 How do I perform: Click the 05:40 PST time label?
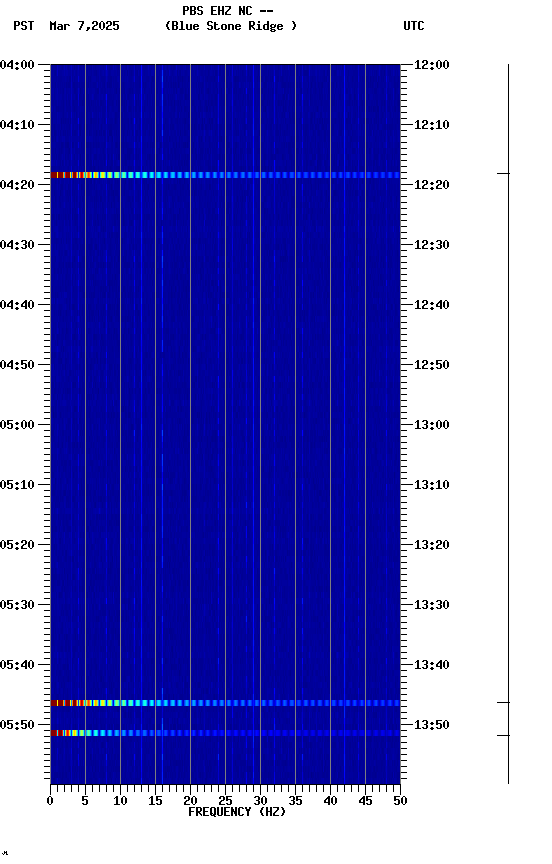17,665
